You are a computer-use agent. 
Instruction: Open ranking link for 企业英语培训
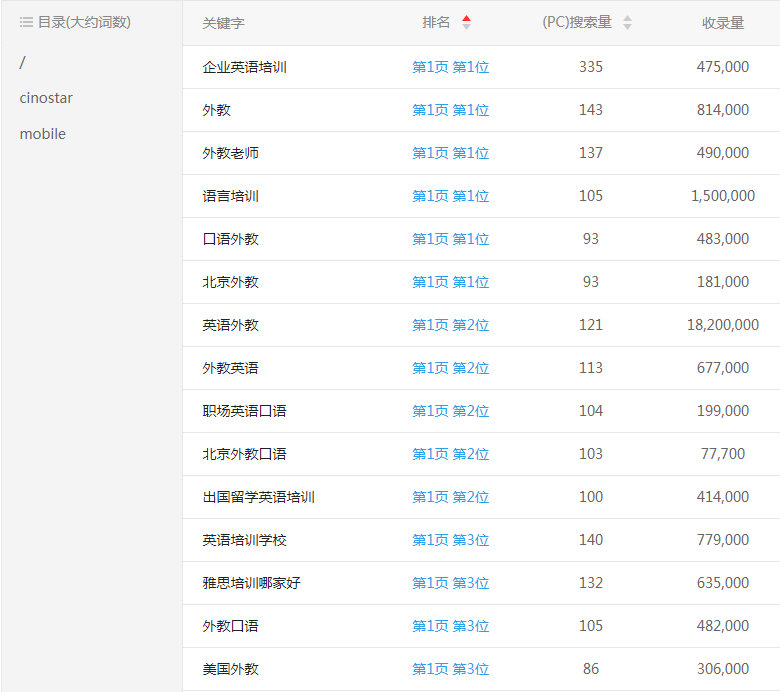pyautogui.click(x=450, y=67)
